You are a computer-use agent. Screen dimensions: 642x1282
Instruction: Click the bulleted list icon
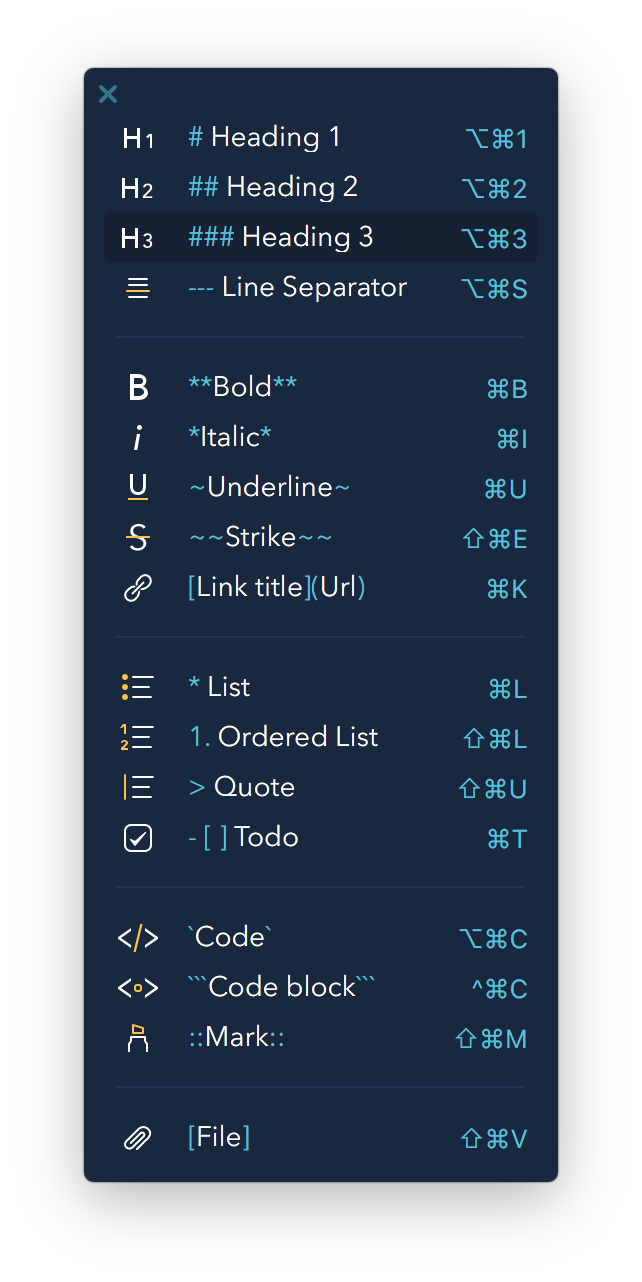pos(138,688)
